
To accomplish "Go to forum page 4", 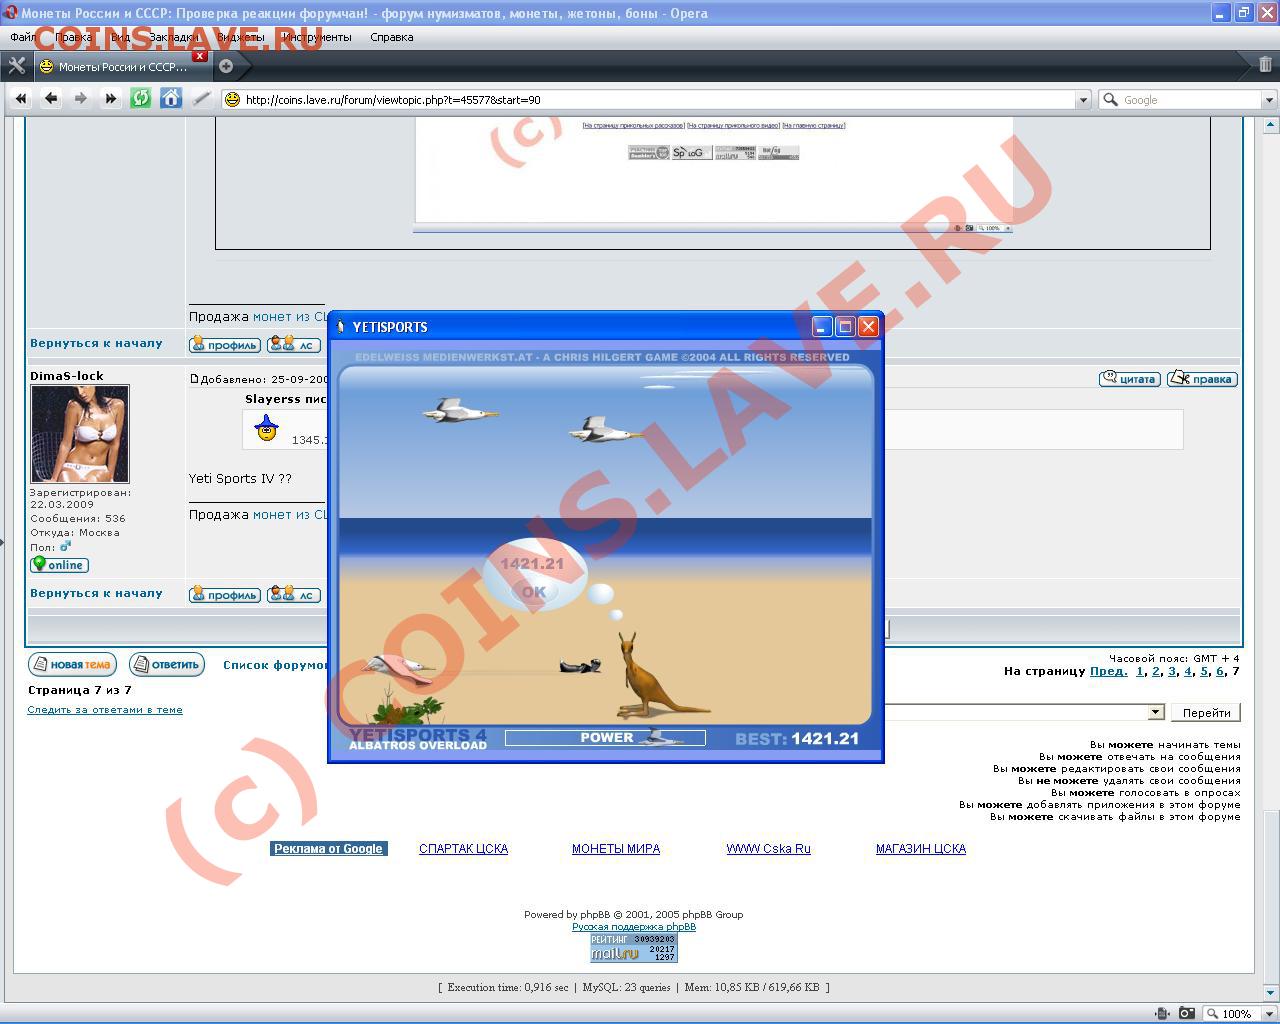I will 1188,672.
